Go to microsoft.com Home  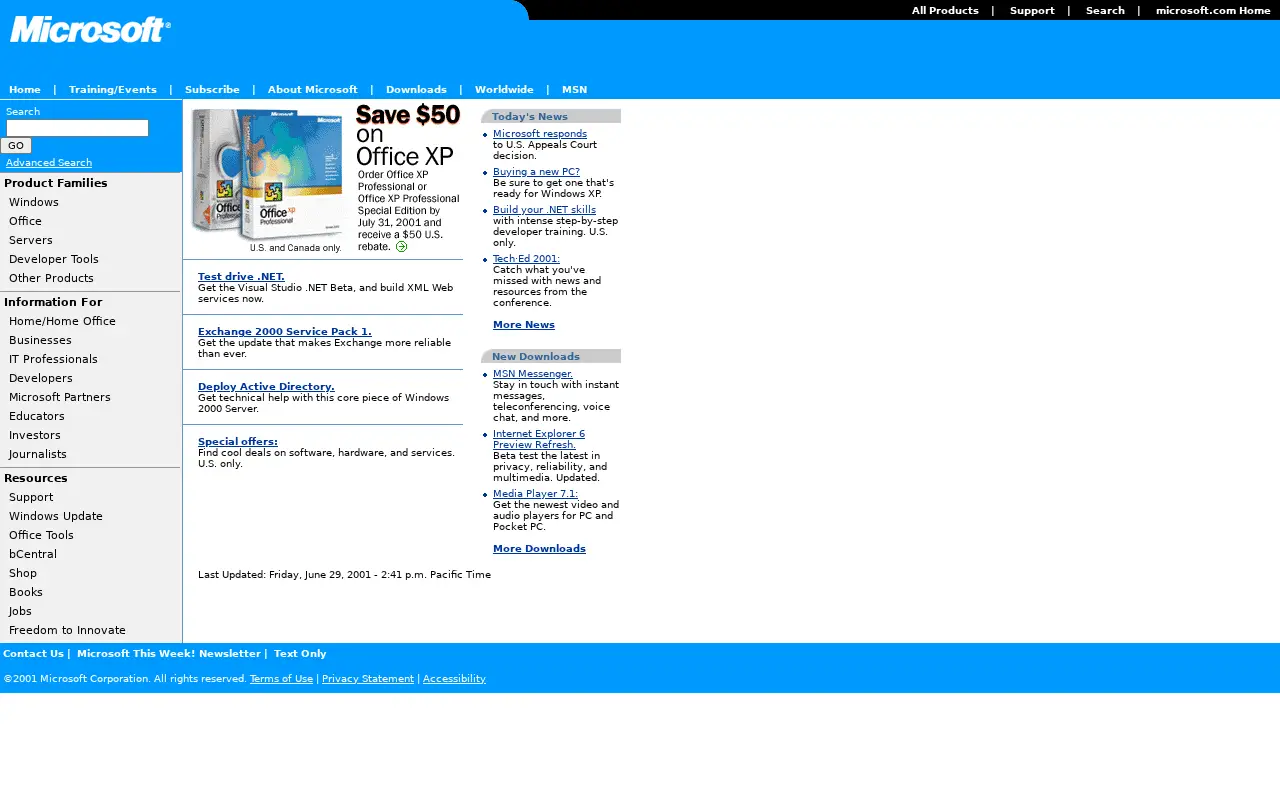coord(1213,11)
